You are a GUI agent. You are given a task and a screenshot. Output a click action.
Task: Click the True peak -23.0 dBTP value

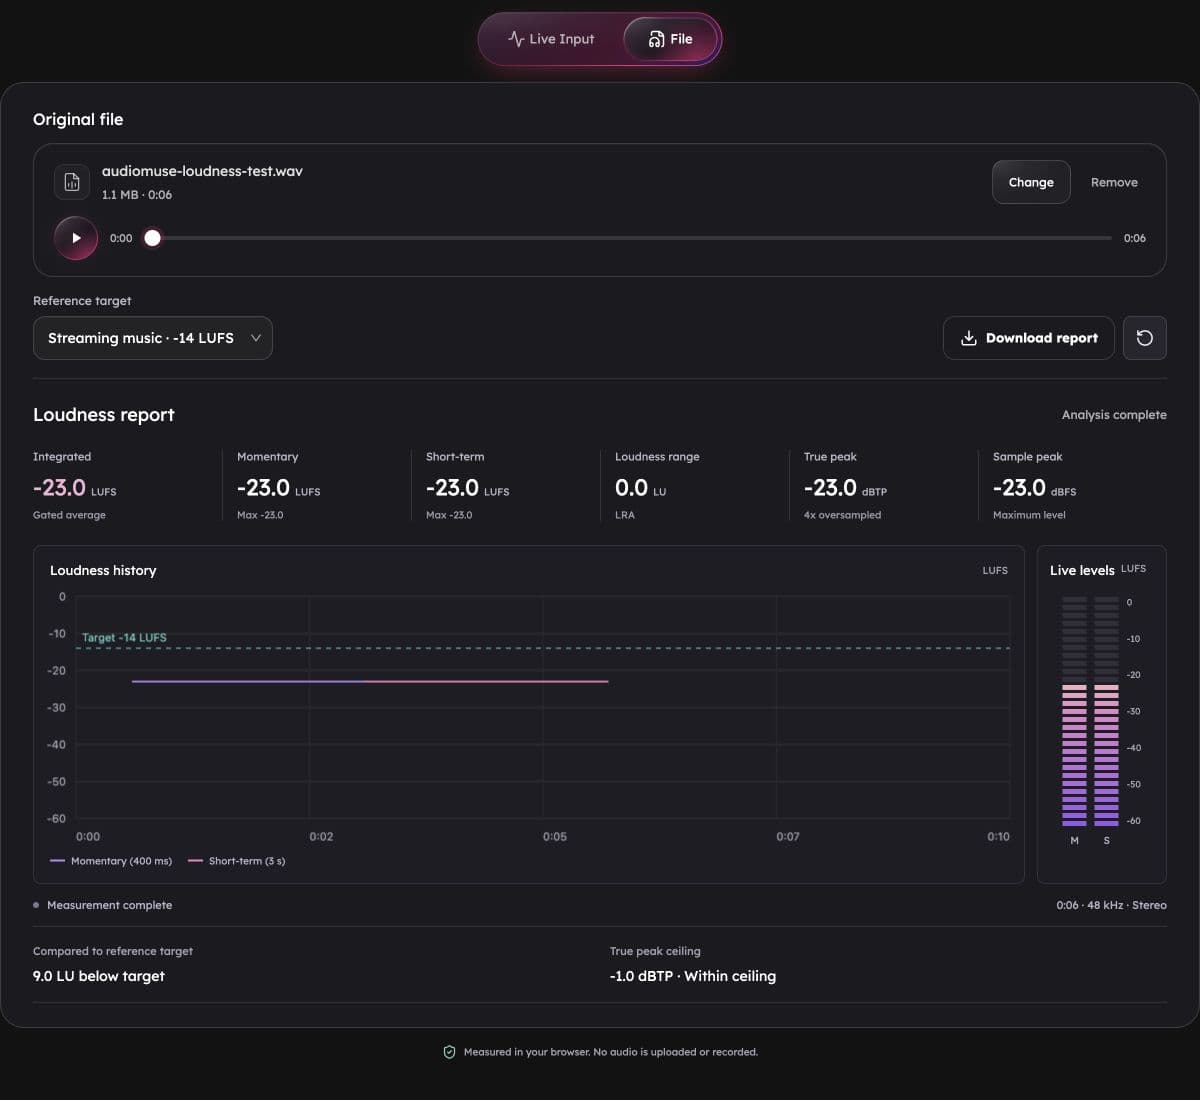tap(846, 488)
